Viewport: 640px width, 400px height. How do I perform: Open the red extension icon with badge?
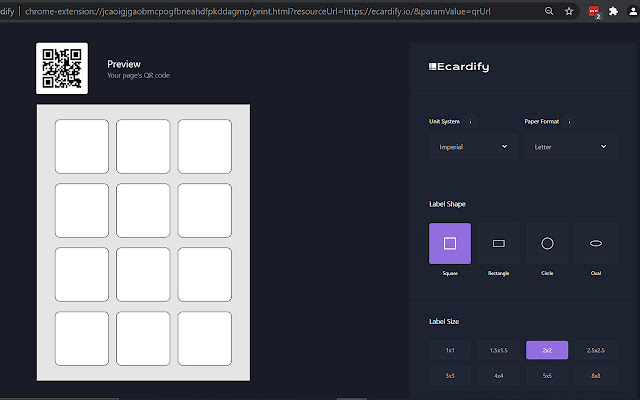pyautogui.click(x=594, y=12)
